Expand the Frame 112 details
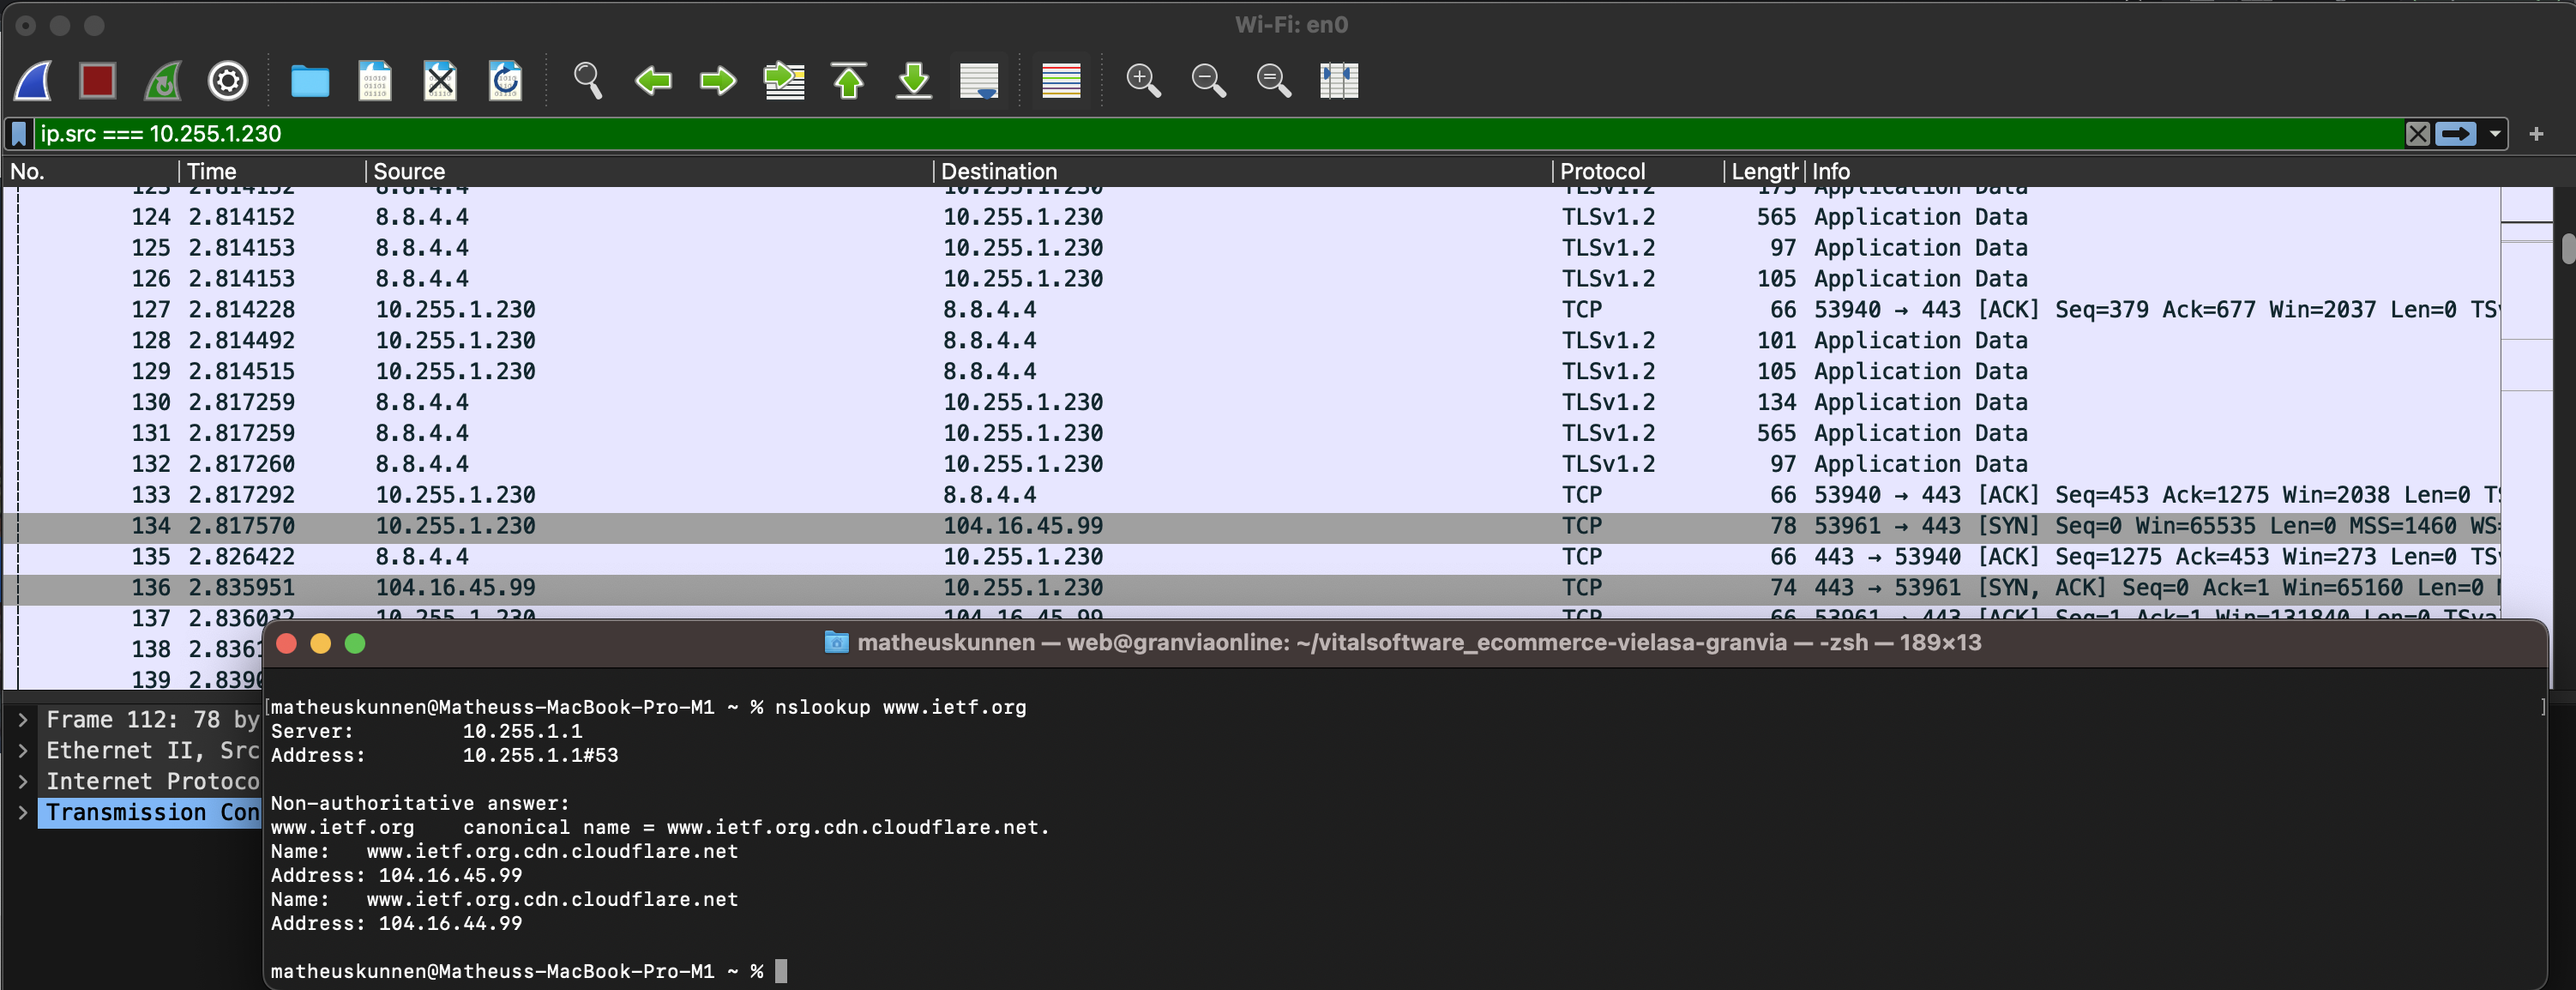2576x990 pixels. pyautogui.click(x=23, y=720)
